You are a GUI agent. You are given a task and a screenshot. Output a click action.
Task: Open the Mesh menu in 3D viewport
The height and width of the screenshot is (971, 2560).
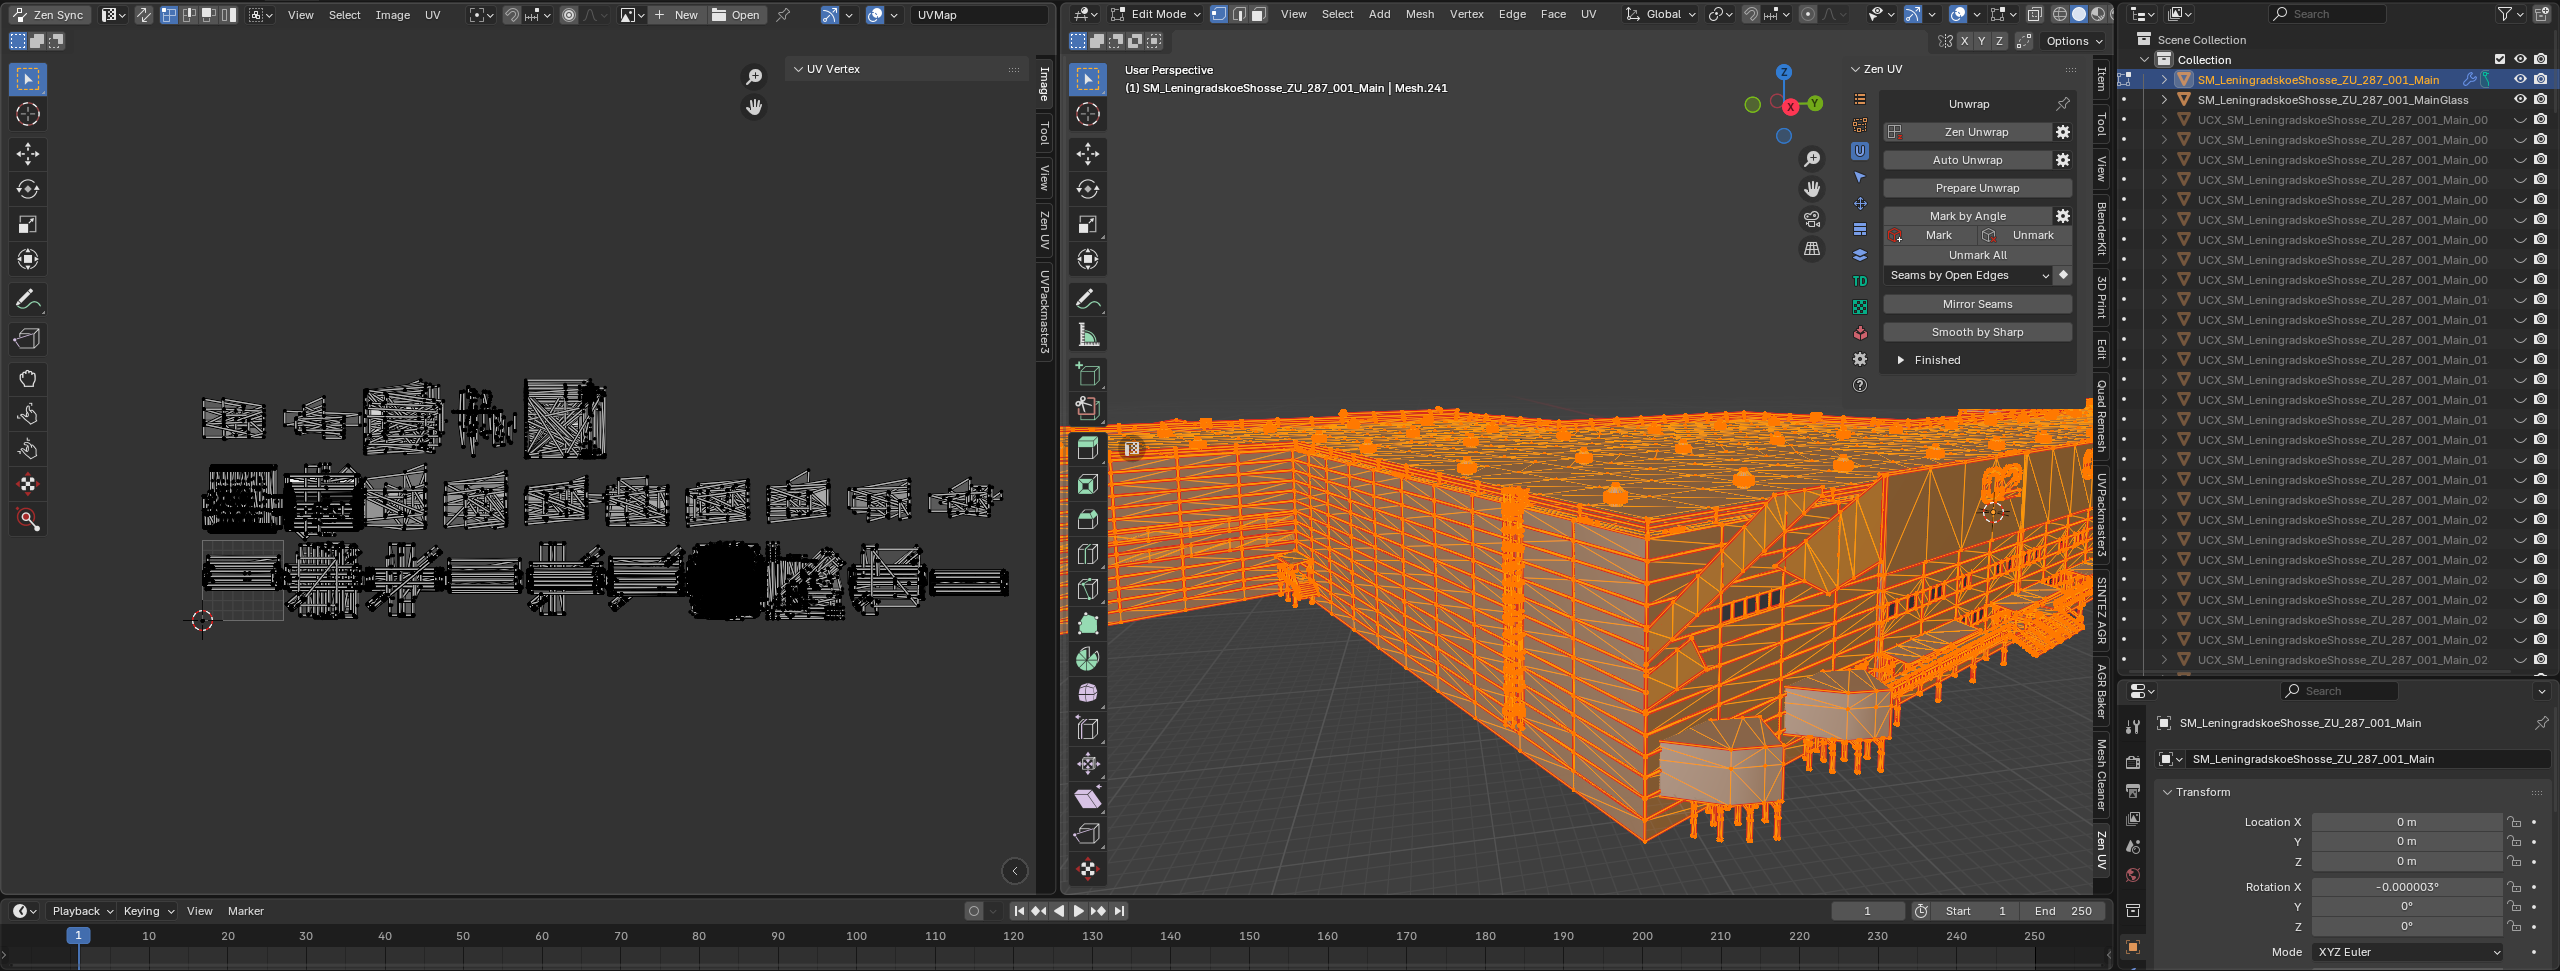[1419, 14]
